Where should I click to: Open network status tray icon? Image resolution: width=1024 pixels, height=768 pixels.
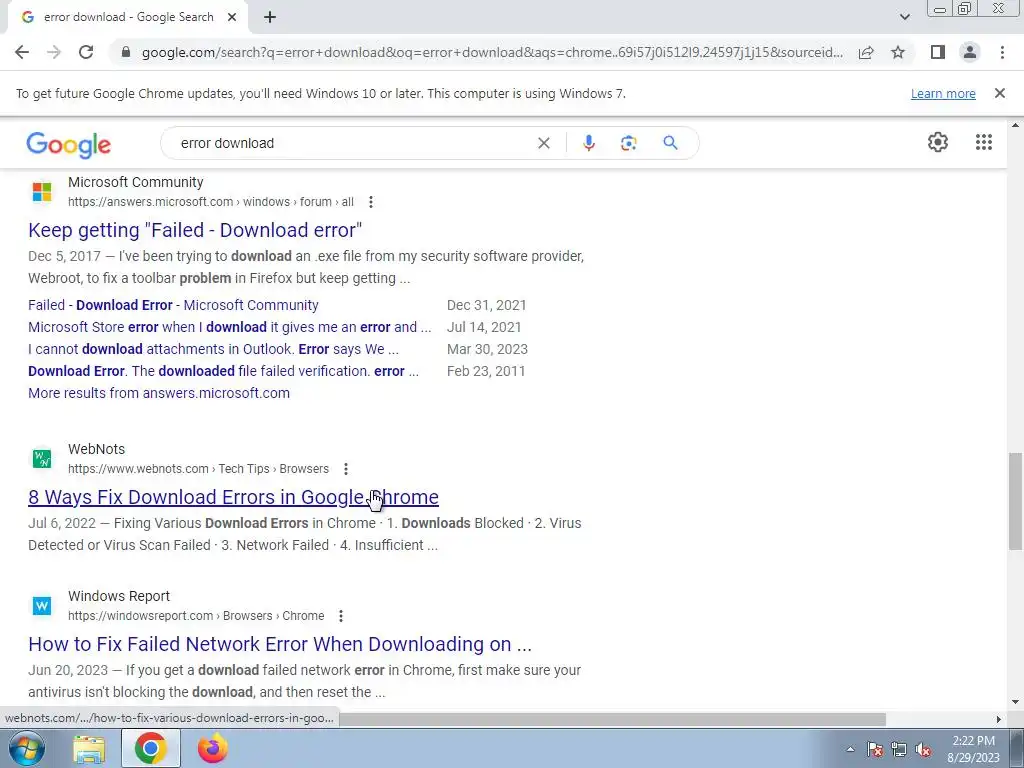pyautogui.click(x=899, y=750)
